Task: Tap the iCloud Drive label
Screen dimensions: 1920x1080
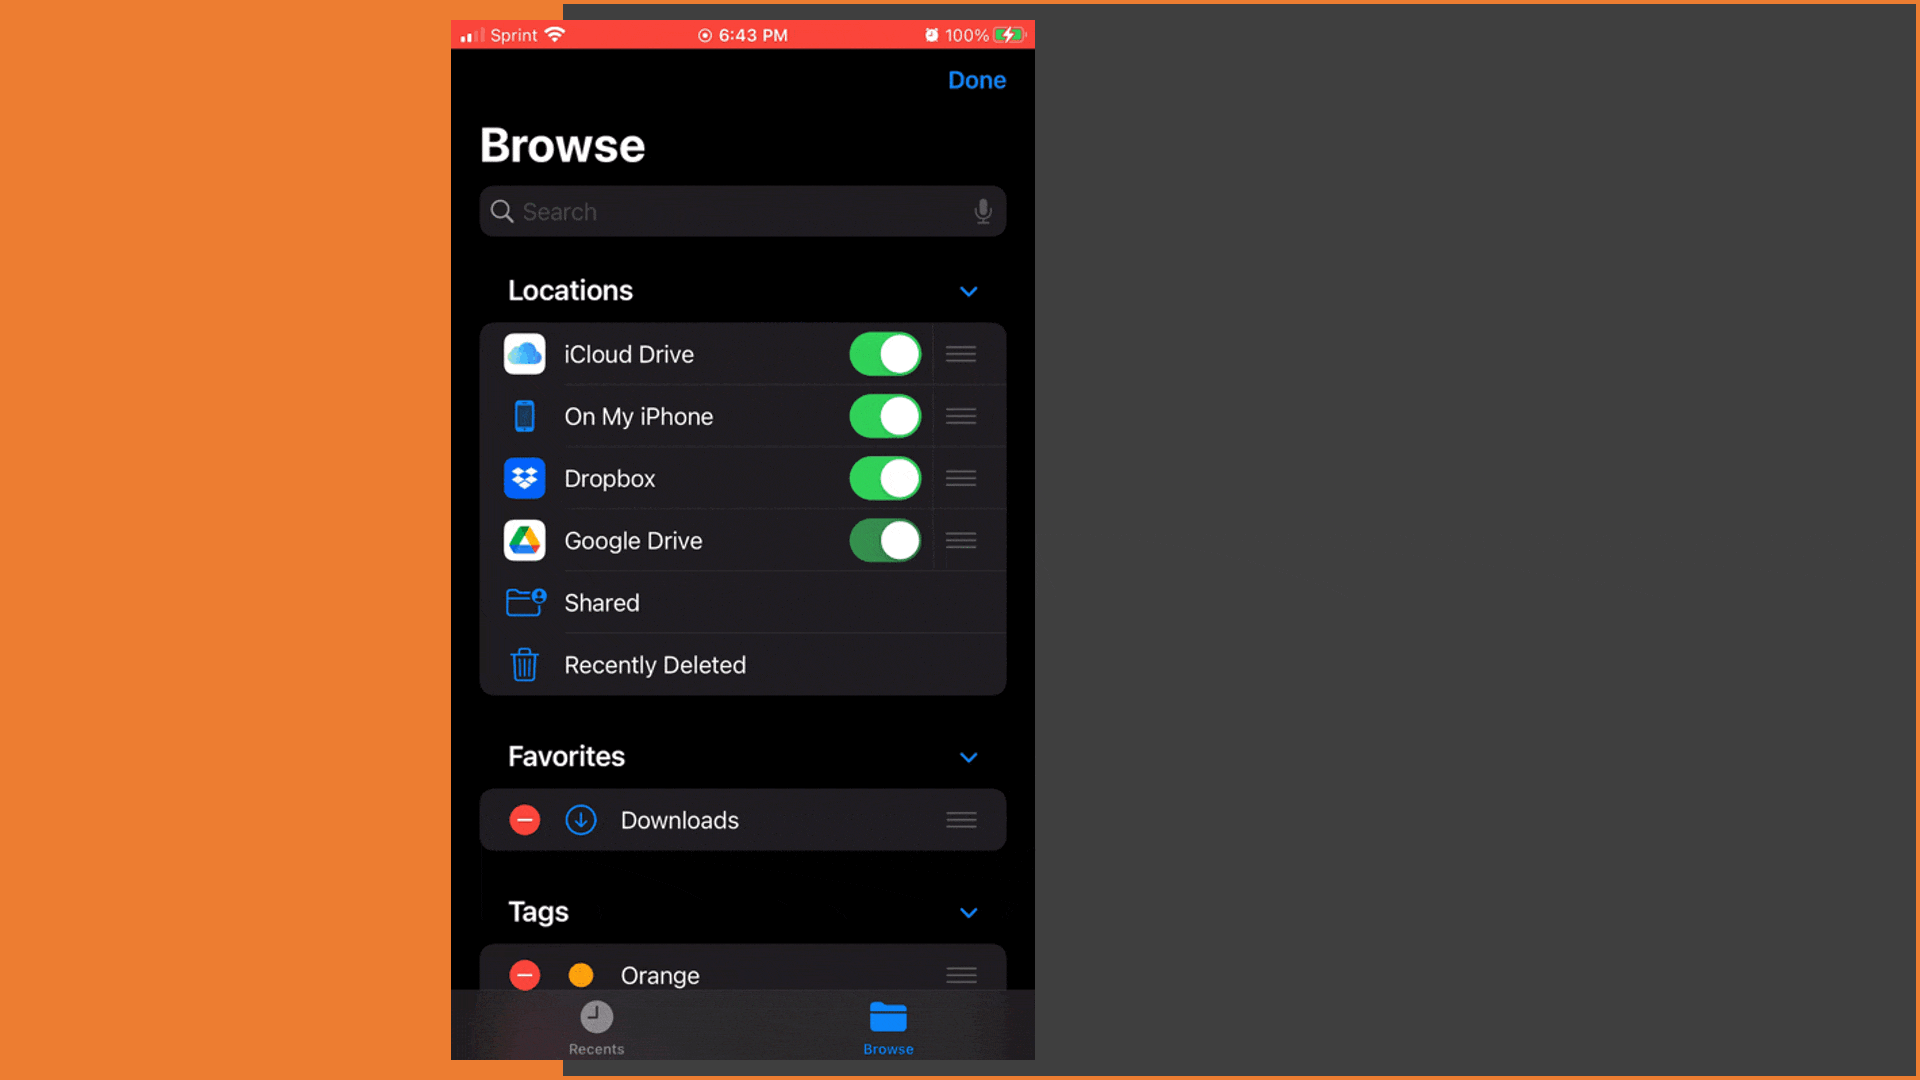Action: [629, 354]
